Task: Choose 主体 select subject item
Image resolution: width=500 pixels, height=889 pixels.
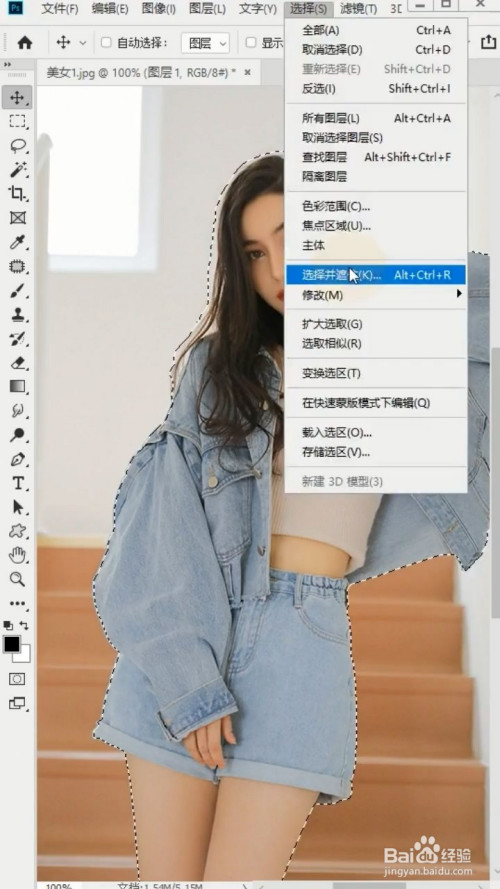Action: [x=375, y=245]
